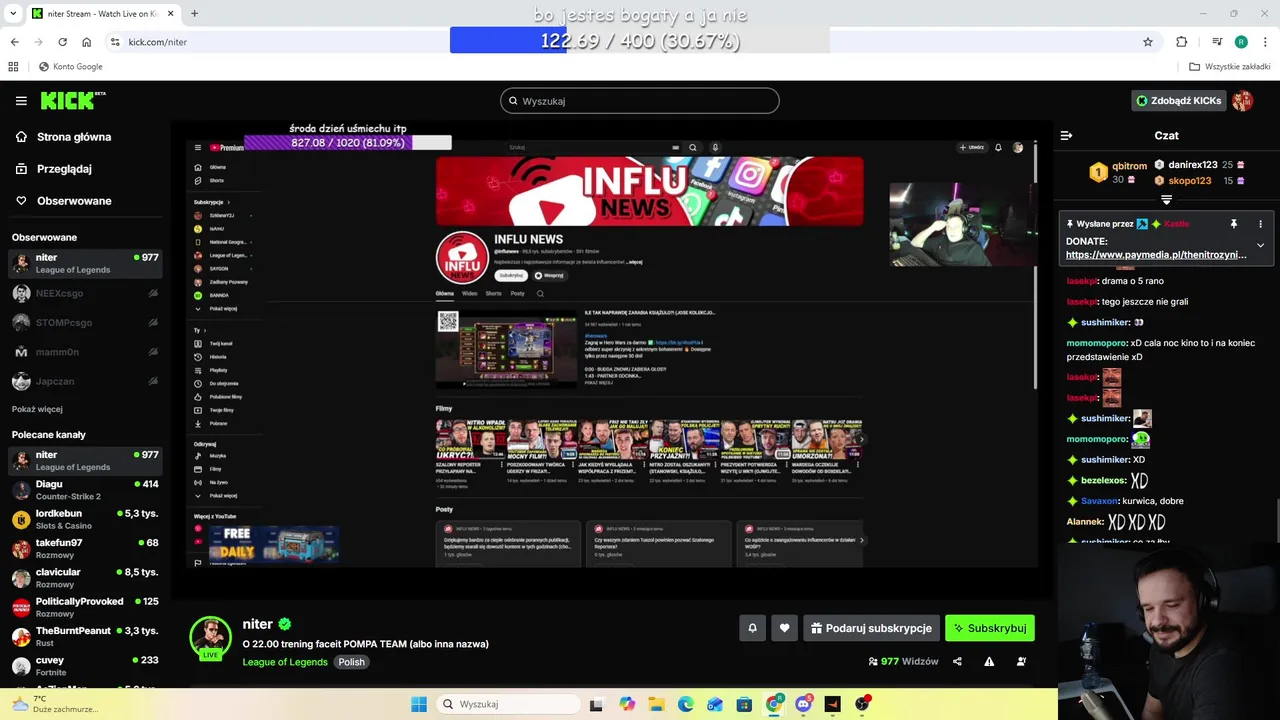Open Chrome media control icon
The image size is (1280, 720).
click(1217, 42)
